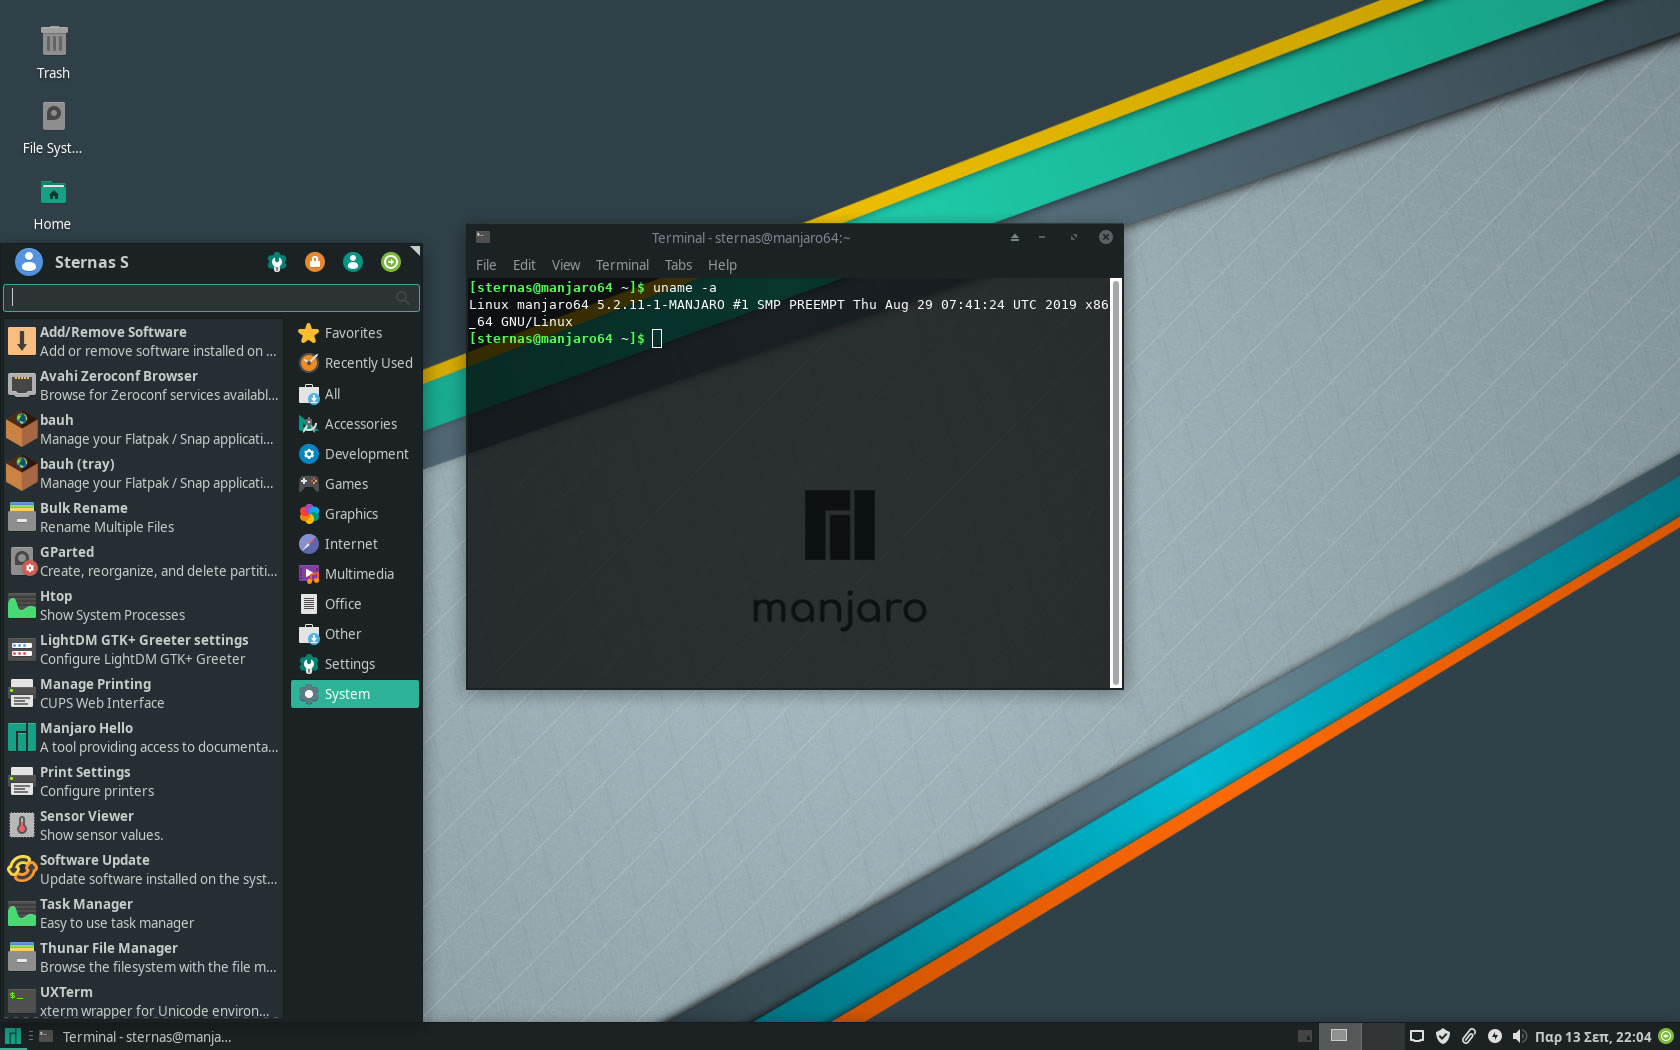Select the All applications category
1680x1050 pixels.
pyautogui.click(x=355, y=394)
